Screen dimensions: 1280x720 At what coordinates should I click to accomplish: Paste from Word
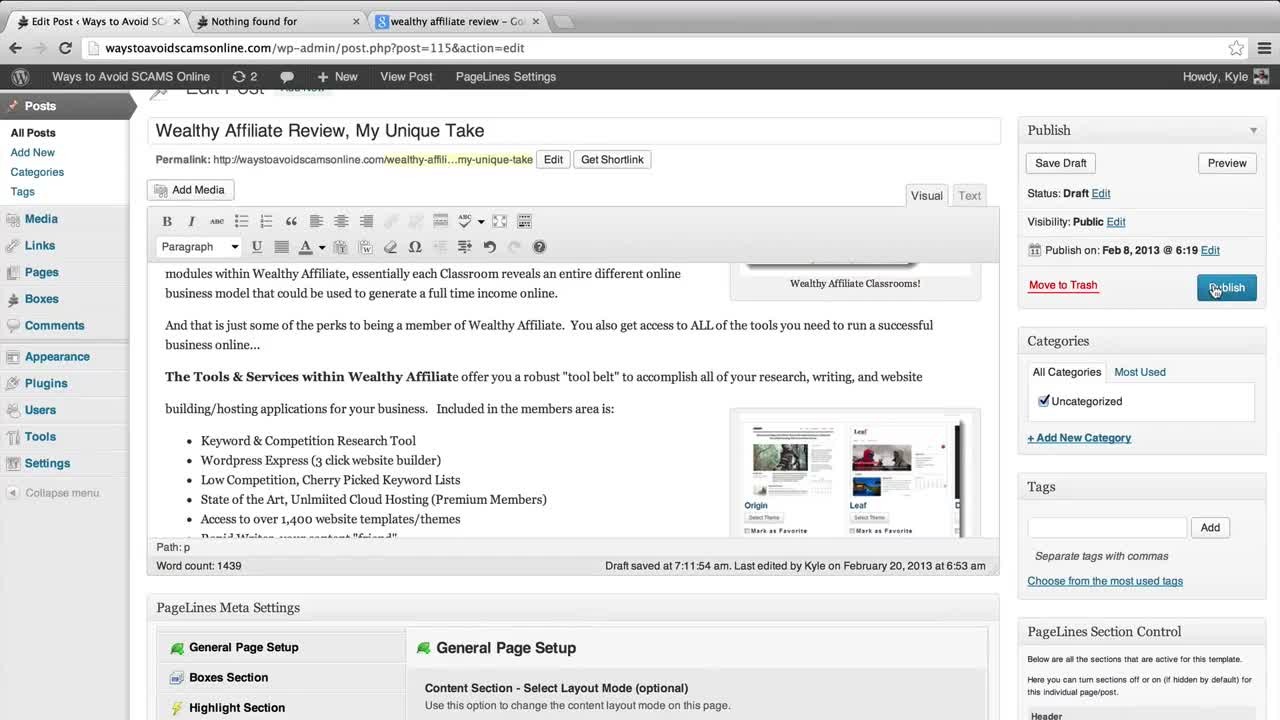coord(366,247)
